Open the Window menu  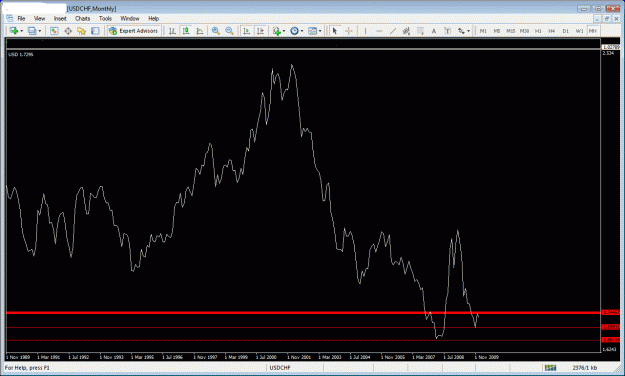(x=130, y=18)
